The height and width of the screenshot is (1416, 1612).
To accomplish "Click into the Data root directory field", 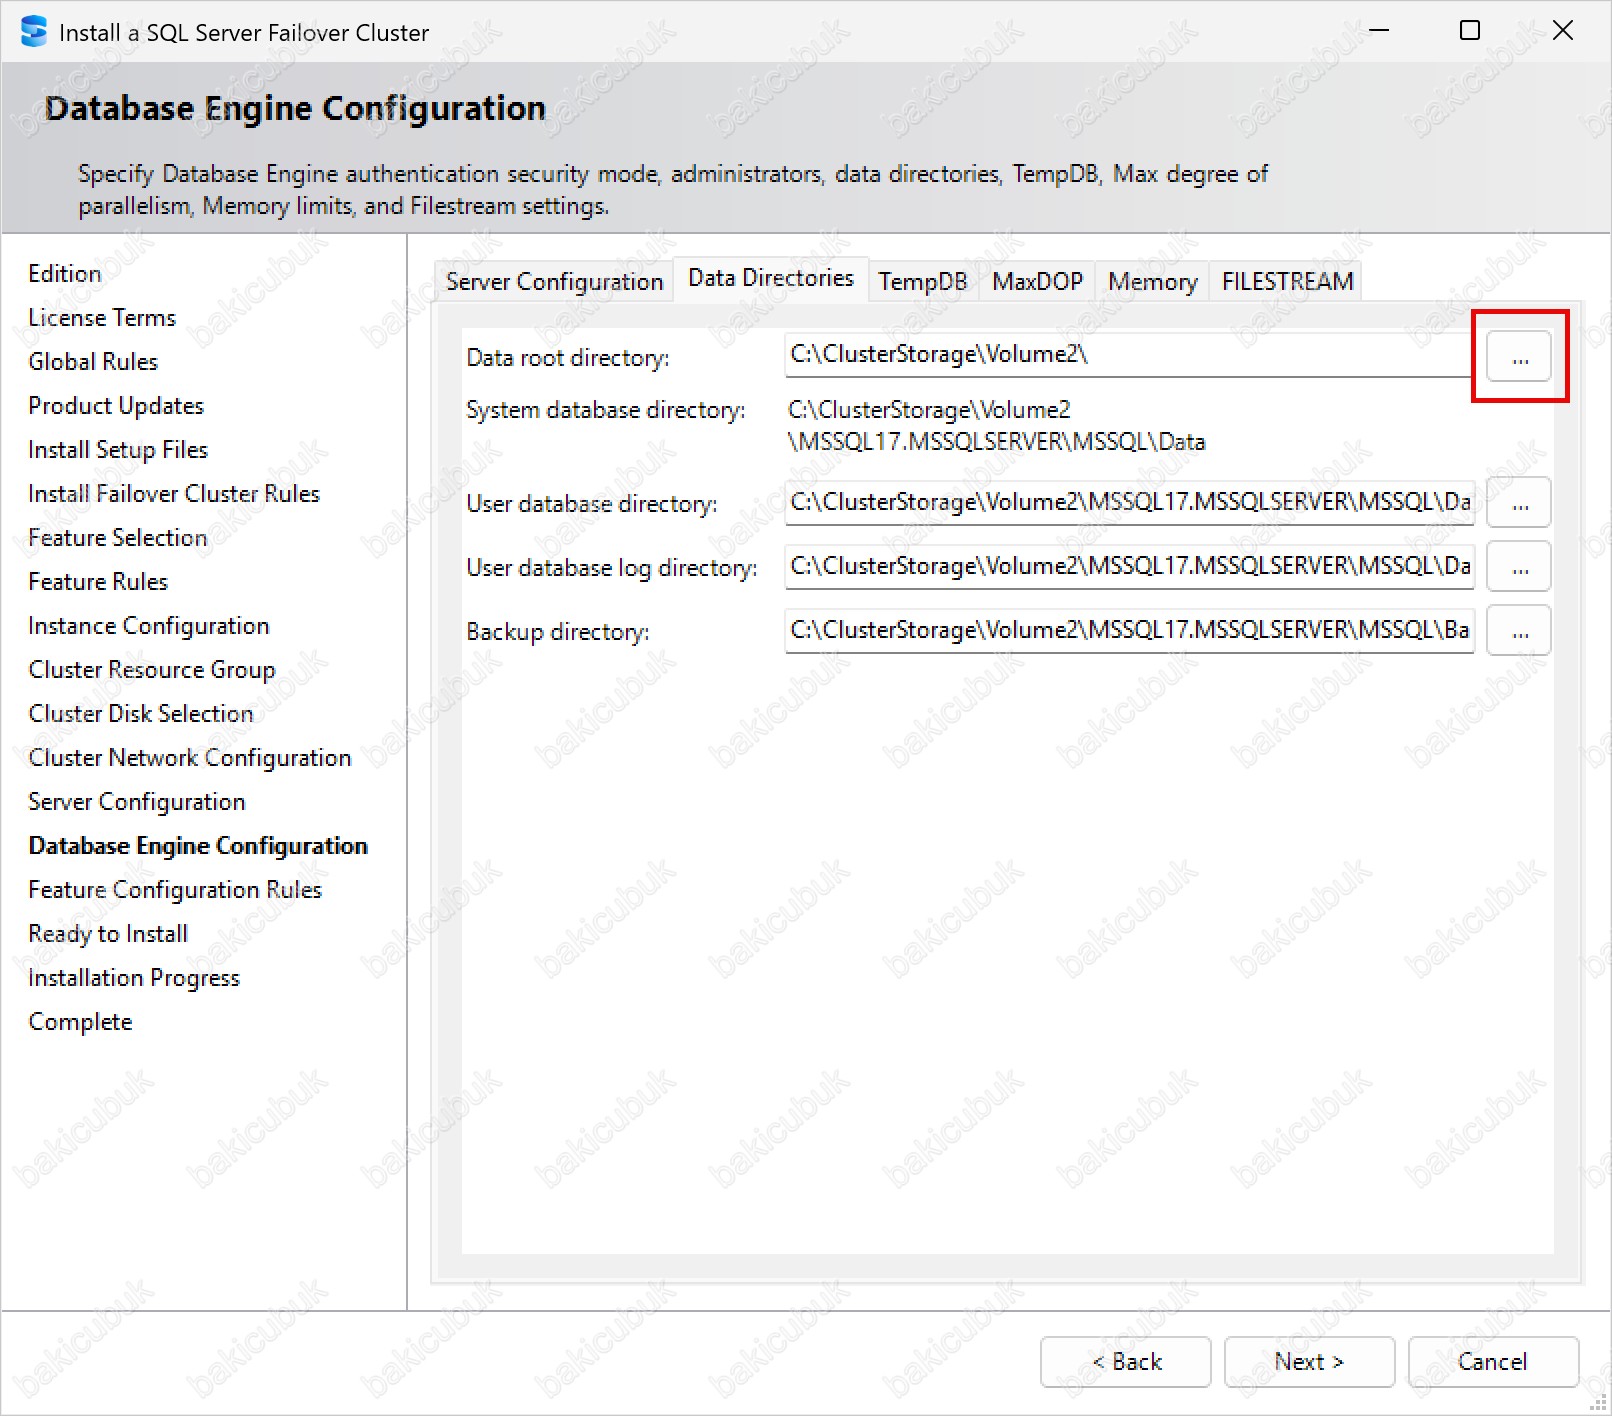I will [1128, 355].
